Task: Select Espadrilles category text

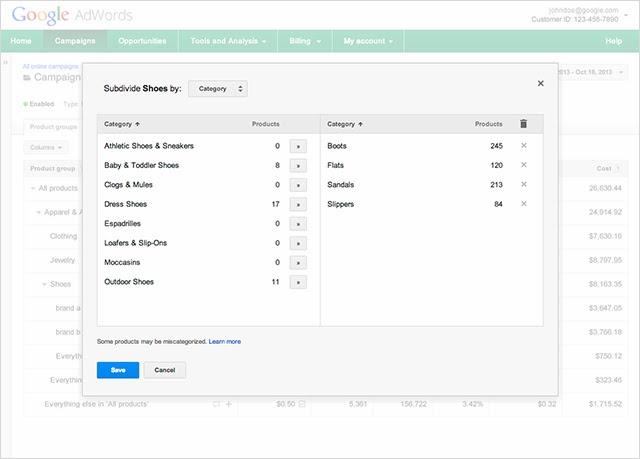Action: tap(122, 224)
